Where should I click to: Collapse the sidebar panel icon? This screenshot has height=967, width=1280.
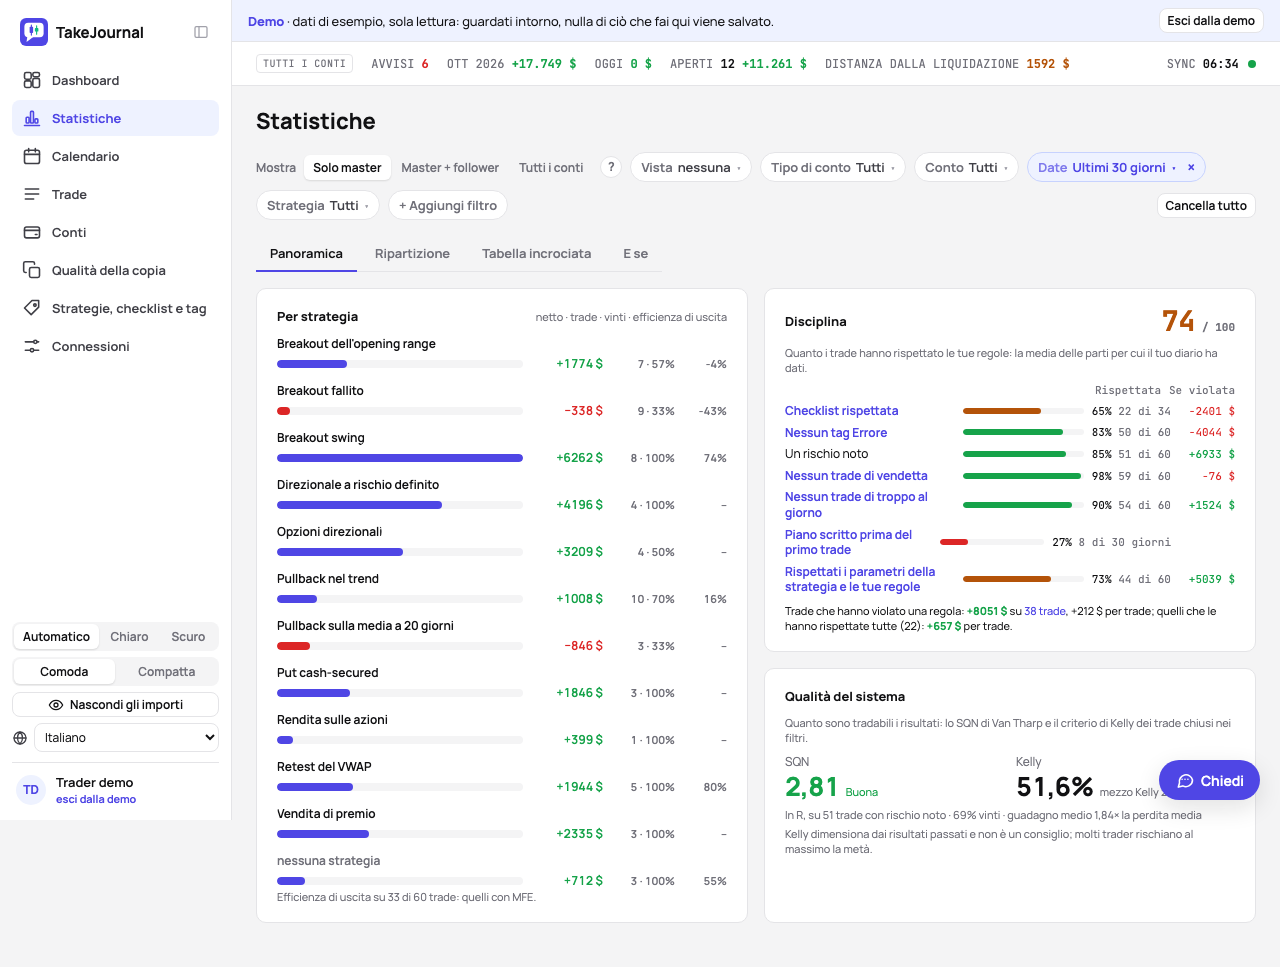coord(201,32)
